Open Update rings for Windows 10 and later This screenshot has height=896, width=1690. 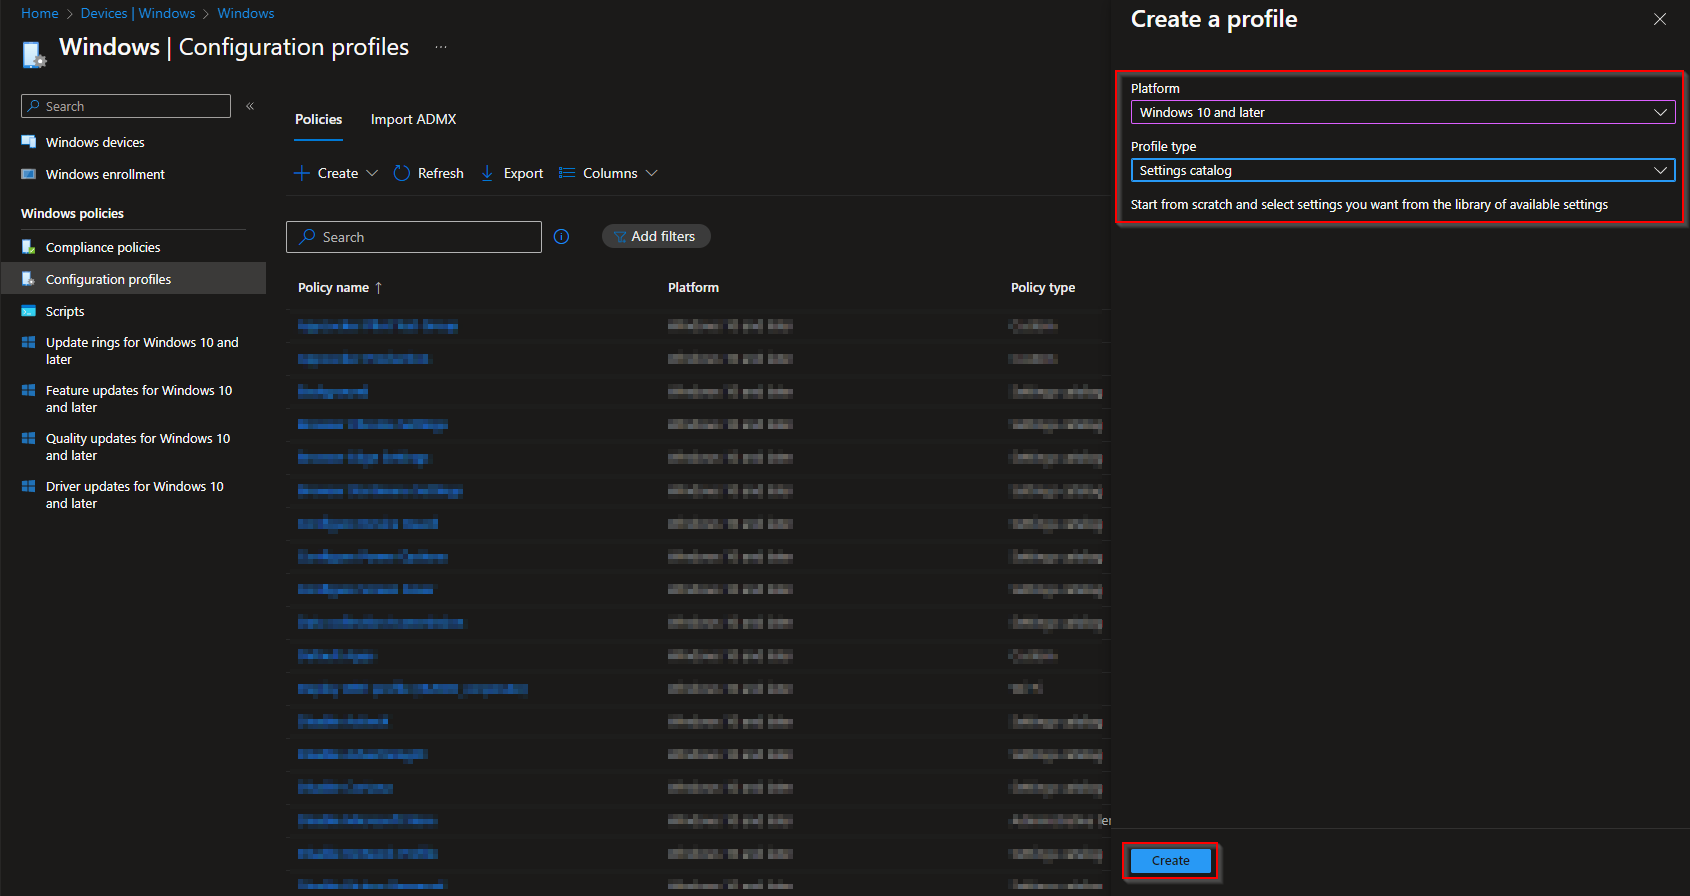tap(142, 350)
